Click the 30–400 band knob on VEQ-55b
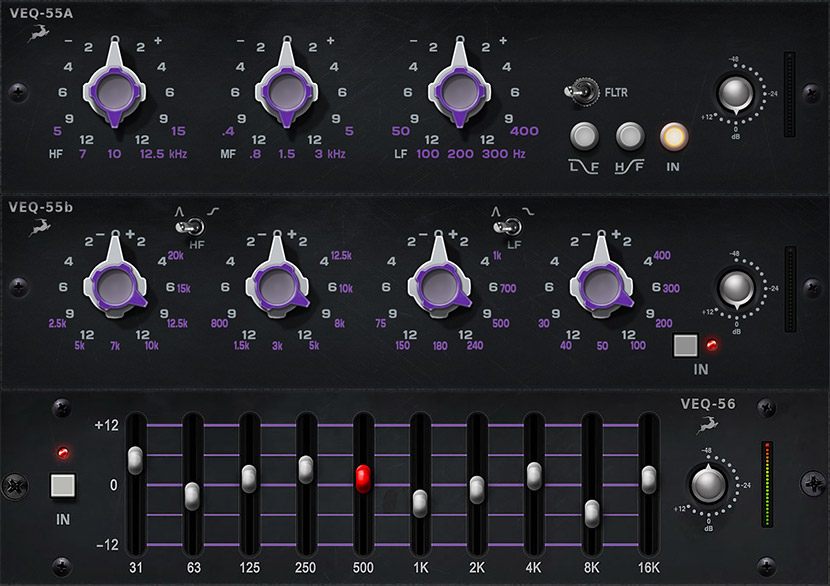 (x=601, y=286)
